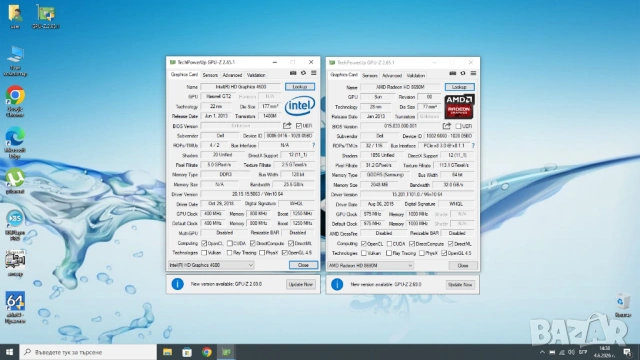640x360 pixels.
Task: Toggle Vulkan checkbox in Intel window
Action: [204, 253]
